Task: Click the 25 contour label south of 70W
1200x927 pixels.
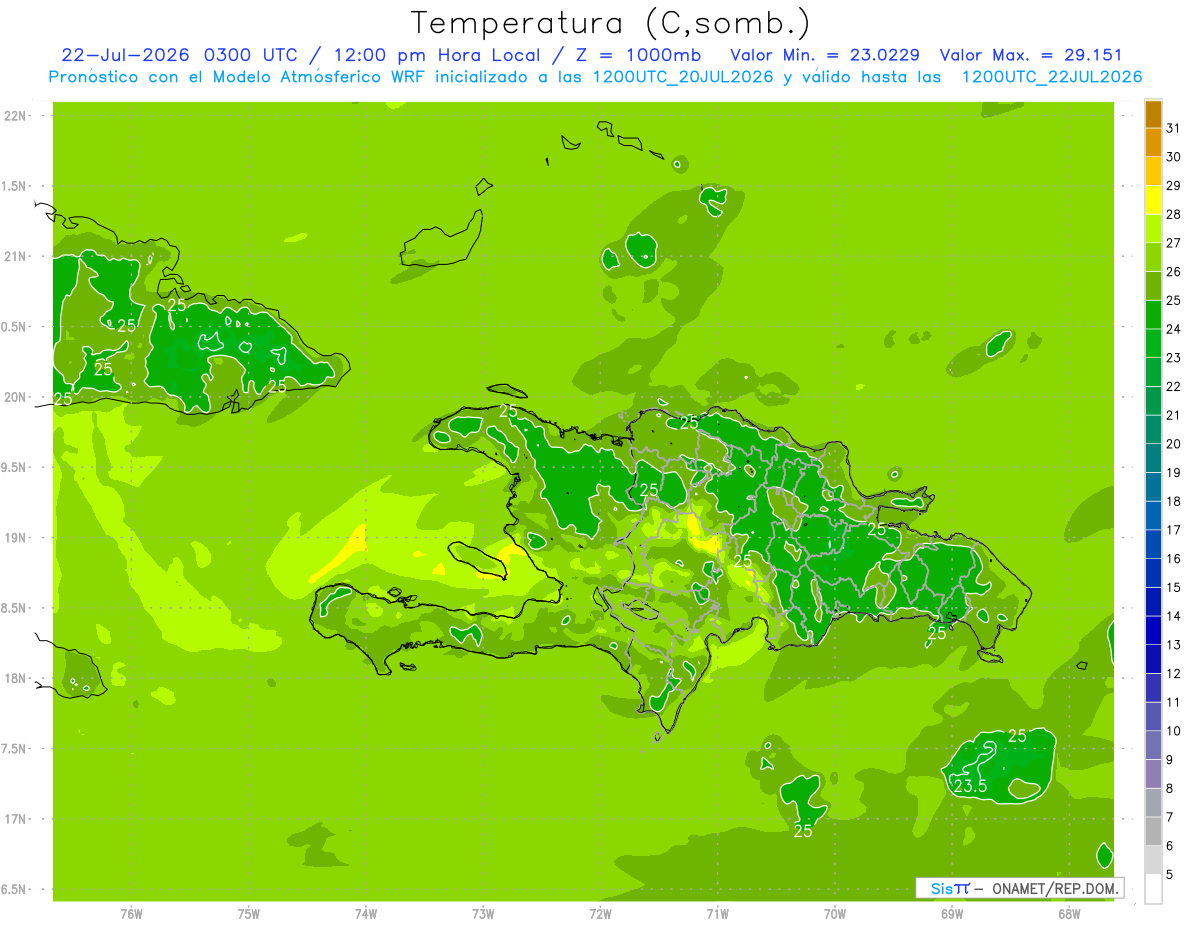Action: point(803,831)
